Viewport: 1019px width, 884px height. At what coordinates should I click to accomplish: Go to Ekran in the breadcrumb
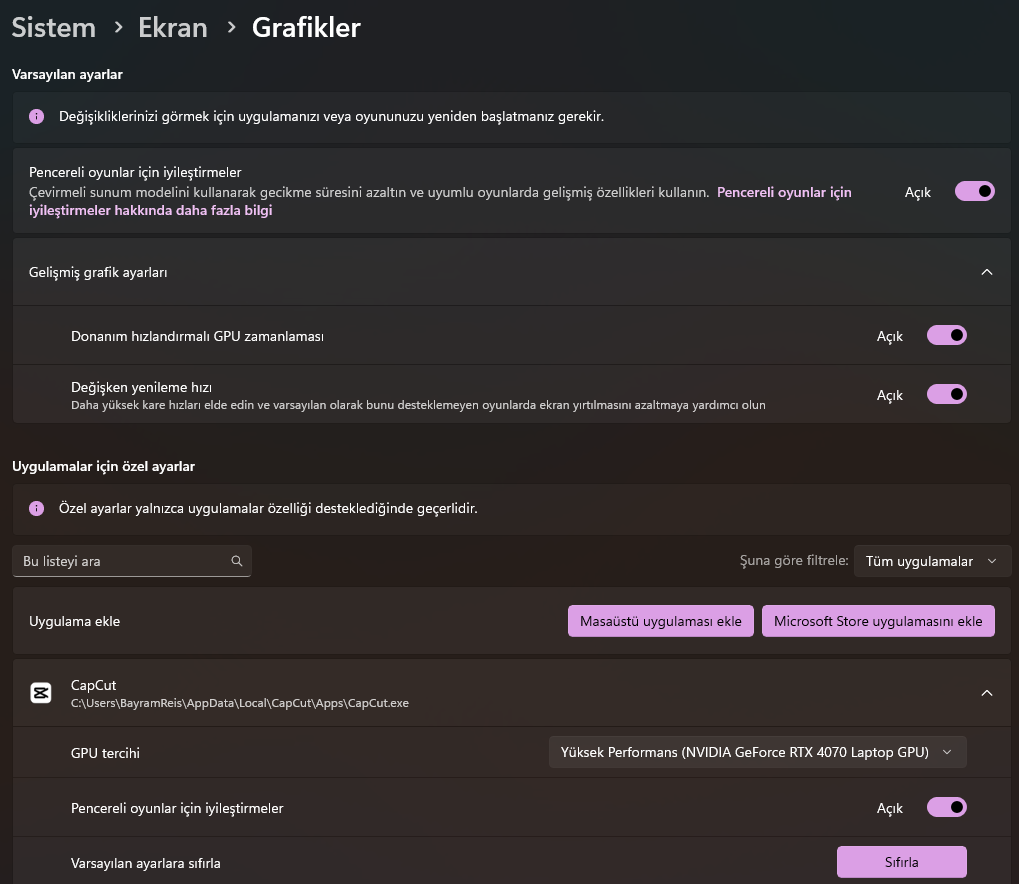[x=173, y=27]
